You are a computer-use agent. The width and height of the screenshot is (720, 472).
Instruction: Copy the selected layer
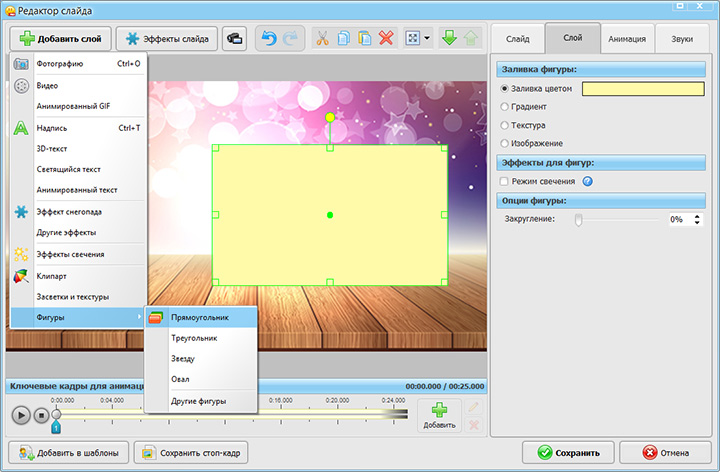(343, 39)
